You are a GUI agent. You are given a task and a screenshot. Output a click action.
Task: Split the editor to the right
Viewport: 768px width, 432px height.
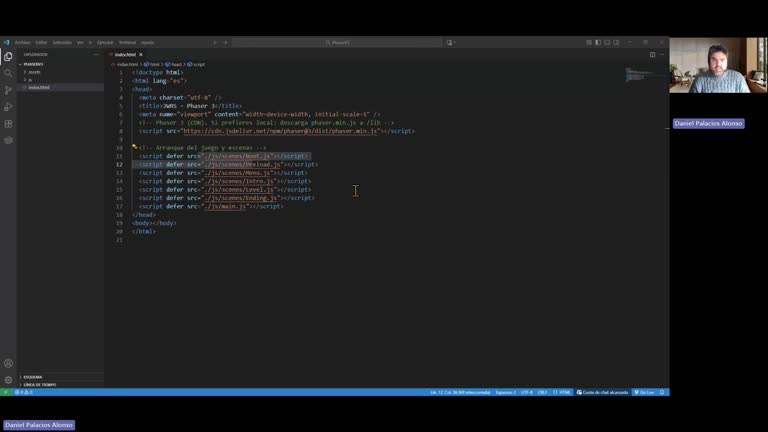652,55
